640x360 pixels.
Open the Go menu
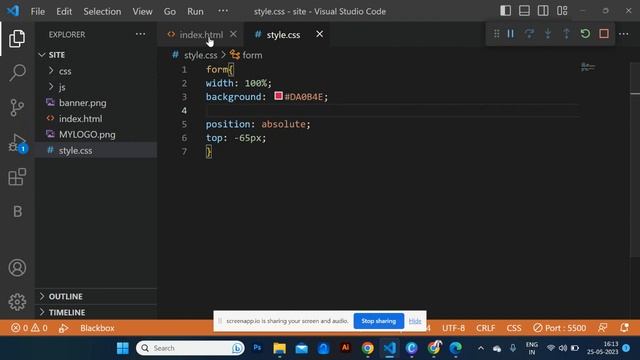pyautogui.click(x=170, y=11)
